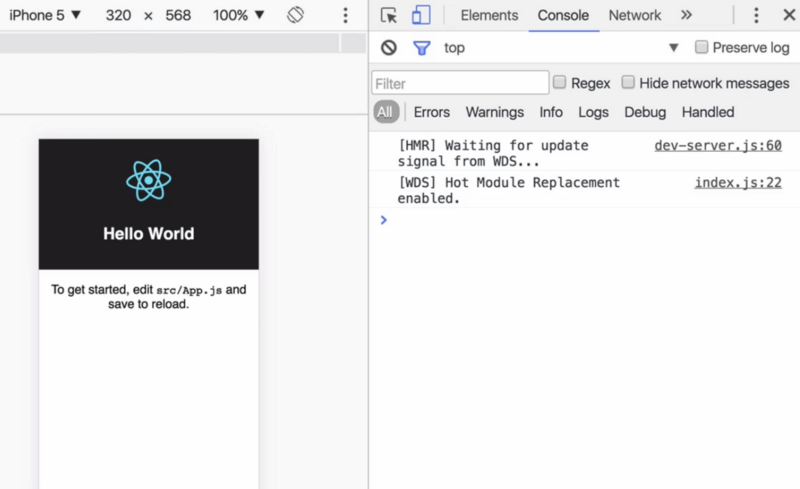
Task: Click the HMR Waiting for update message
Action: click(x=493, y=153)
